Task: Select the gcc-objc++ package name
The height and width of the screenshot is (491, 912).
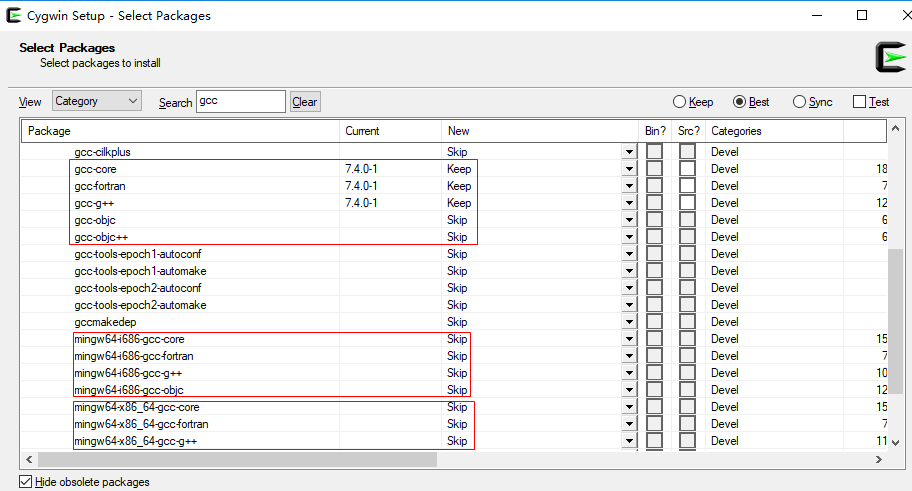Action: pos(101,237)
